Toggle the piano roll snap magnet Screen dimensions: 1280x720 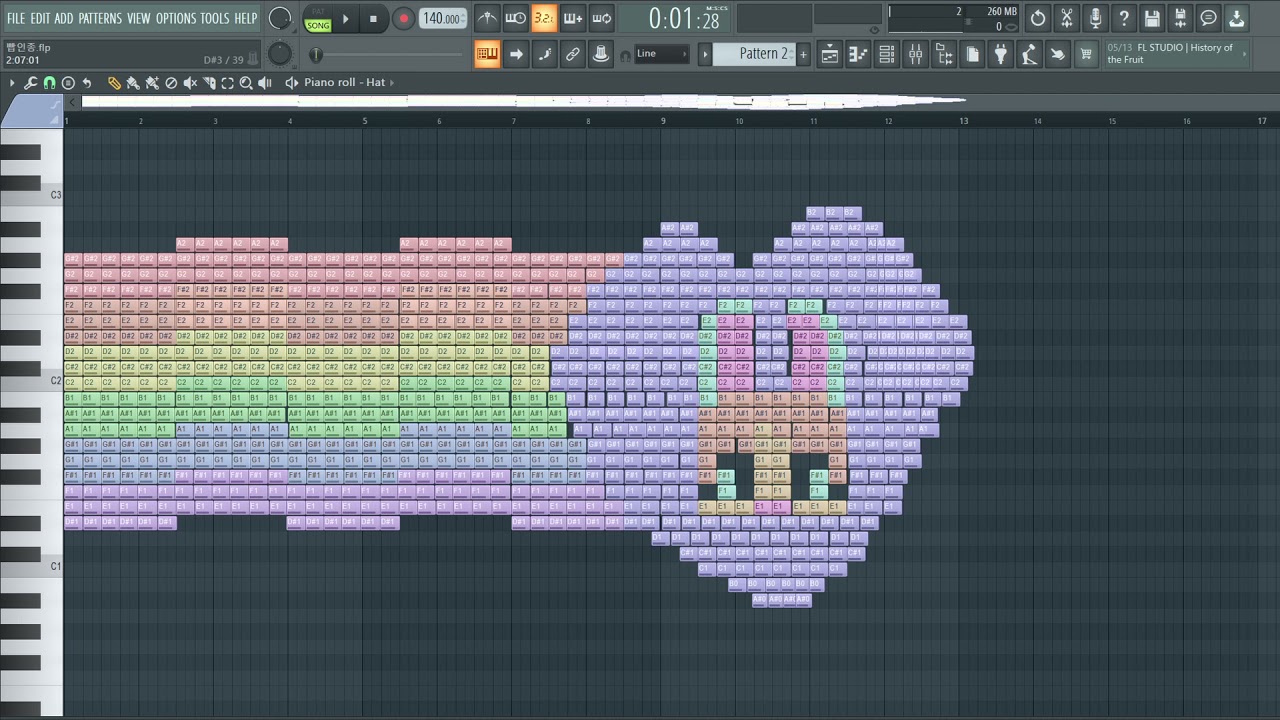pos(49,83)
